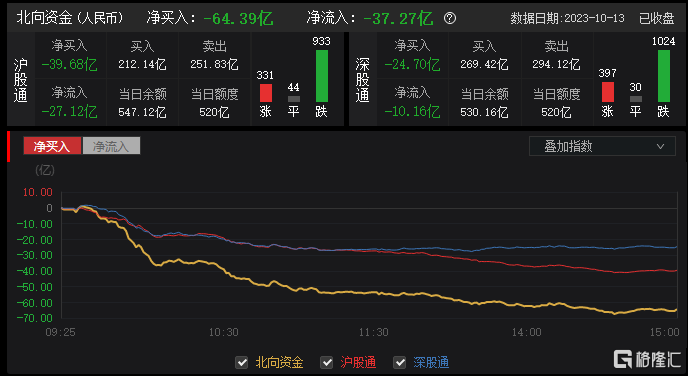
Task: Select the 净买入 tab
Action: click(x=52, y=146)
